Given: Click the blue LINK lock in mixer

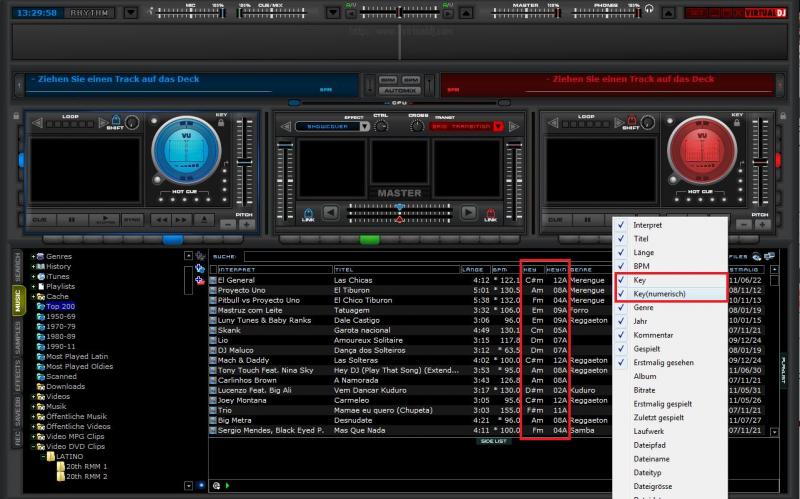Looking at the screenshot, I should pos(308,213).
